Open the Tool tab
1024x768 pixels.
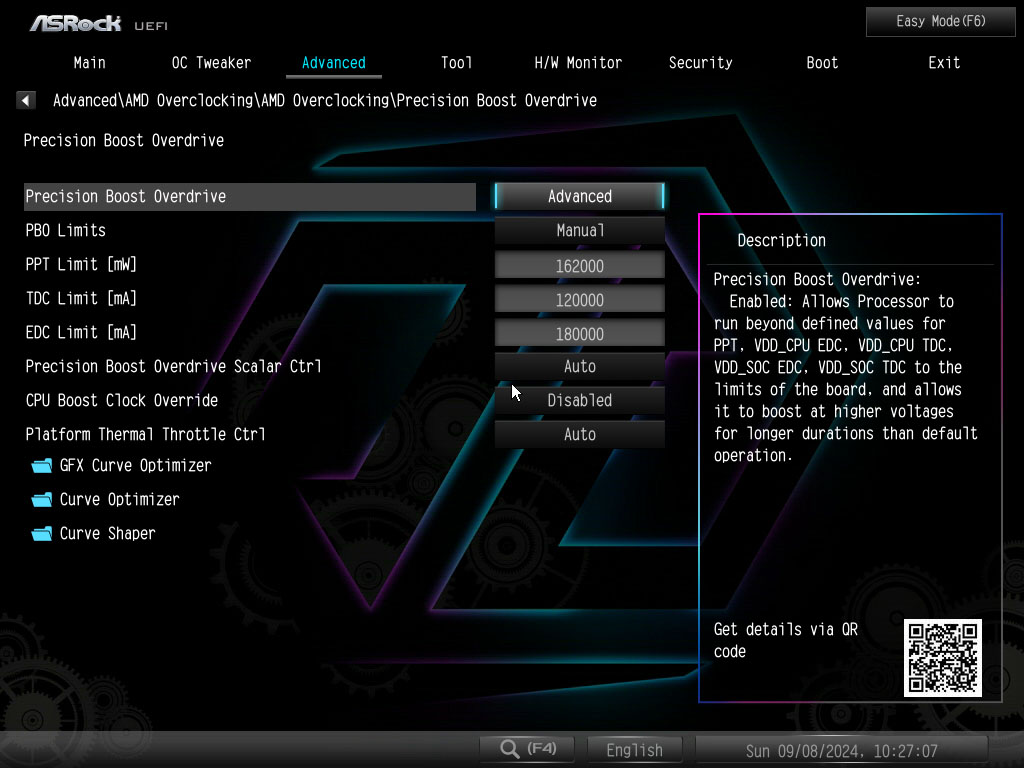(x=456, y=63)
